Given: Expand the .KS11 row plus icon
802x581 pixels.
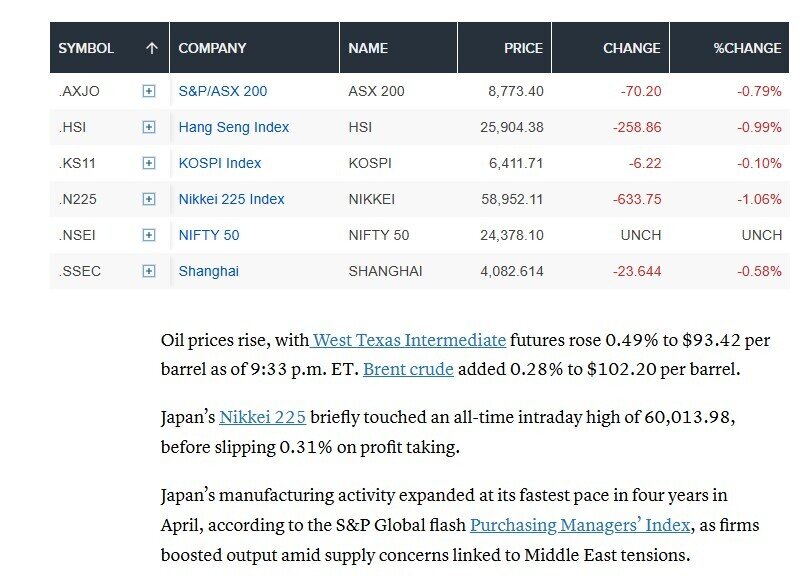Looking at the screenshot, I should point(149,163).
